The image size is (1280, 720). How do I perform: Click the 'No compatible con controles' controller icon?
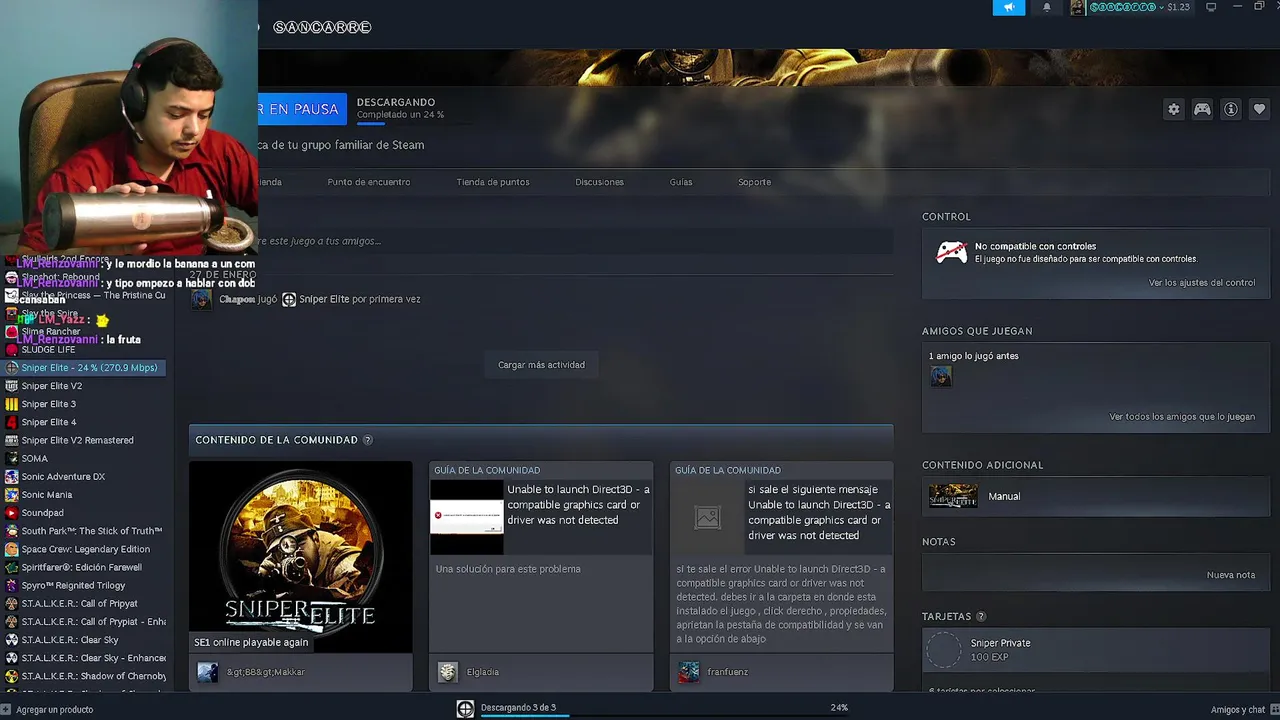point(951,252)
